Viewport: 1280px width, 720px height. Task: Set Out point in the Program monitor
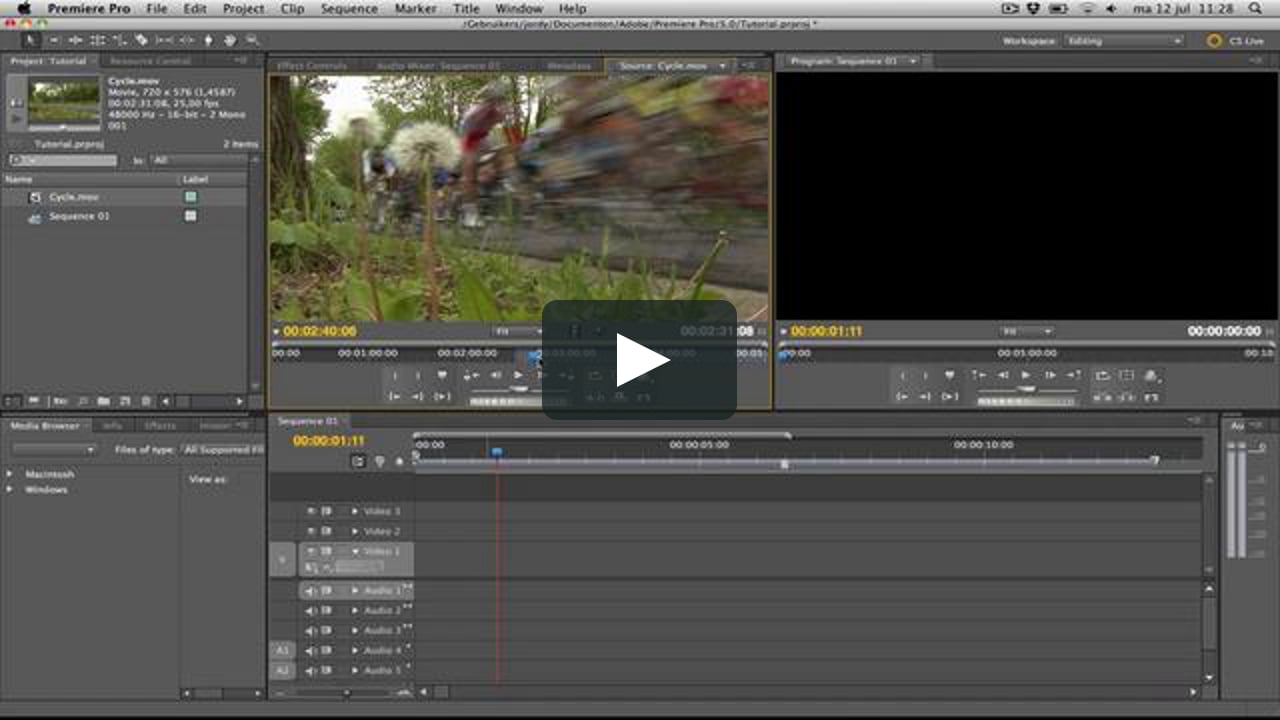[x=926, y=376]
